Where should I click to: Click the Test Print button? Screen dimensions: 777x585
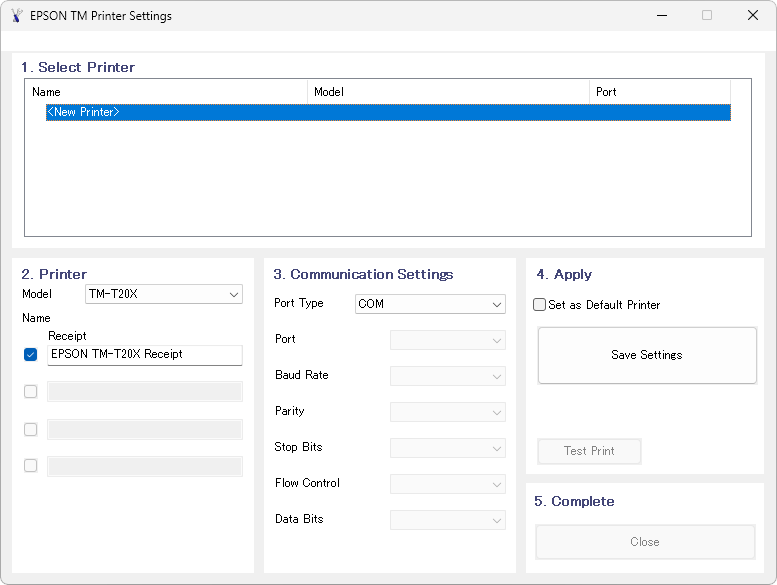(589, 451)
